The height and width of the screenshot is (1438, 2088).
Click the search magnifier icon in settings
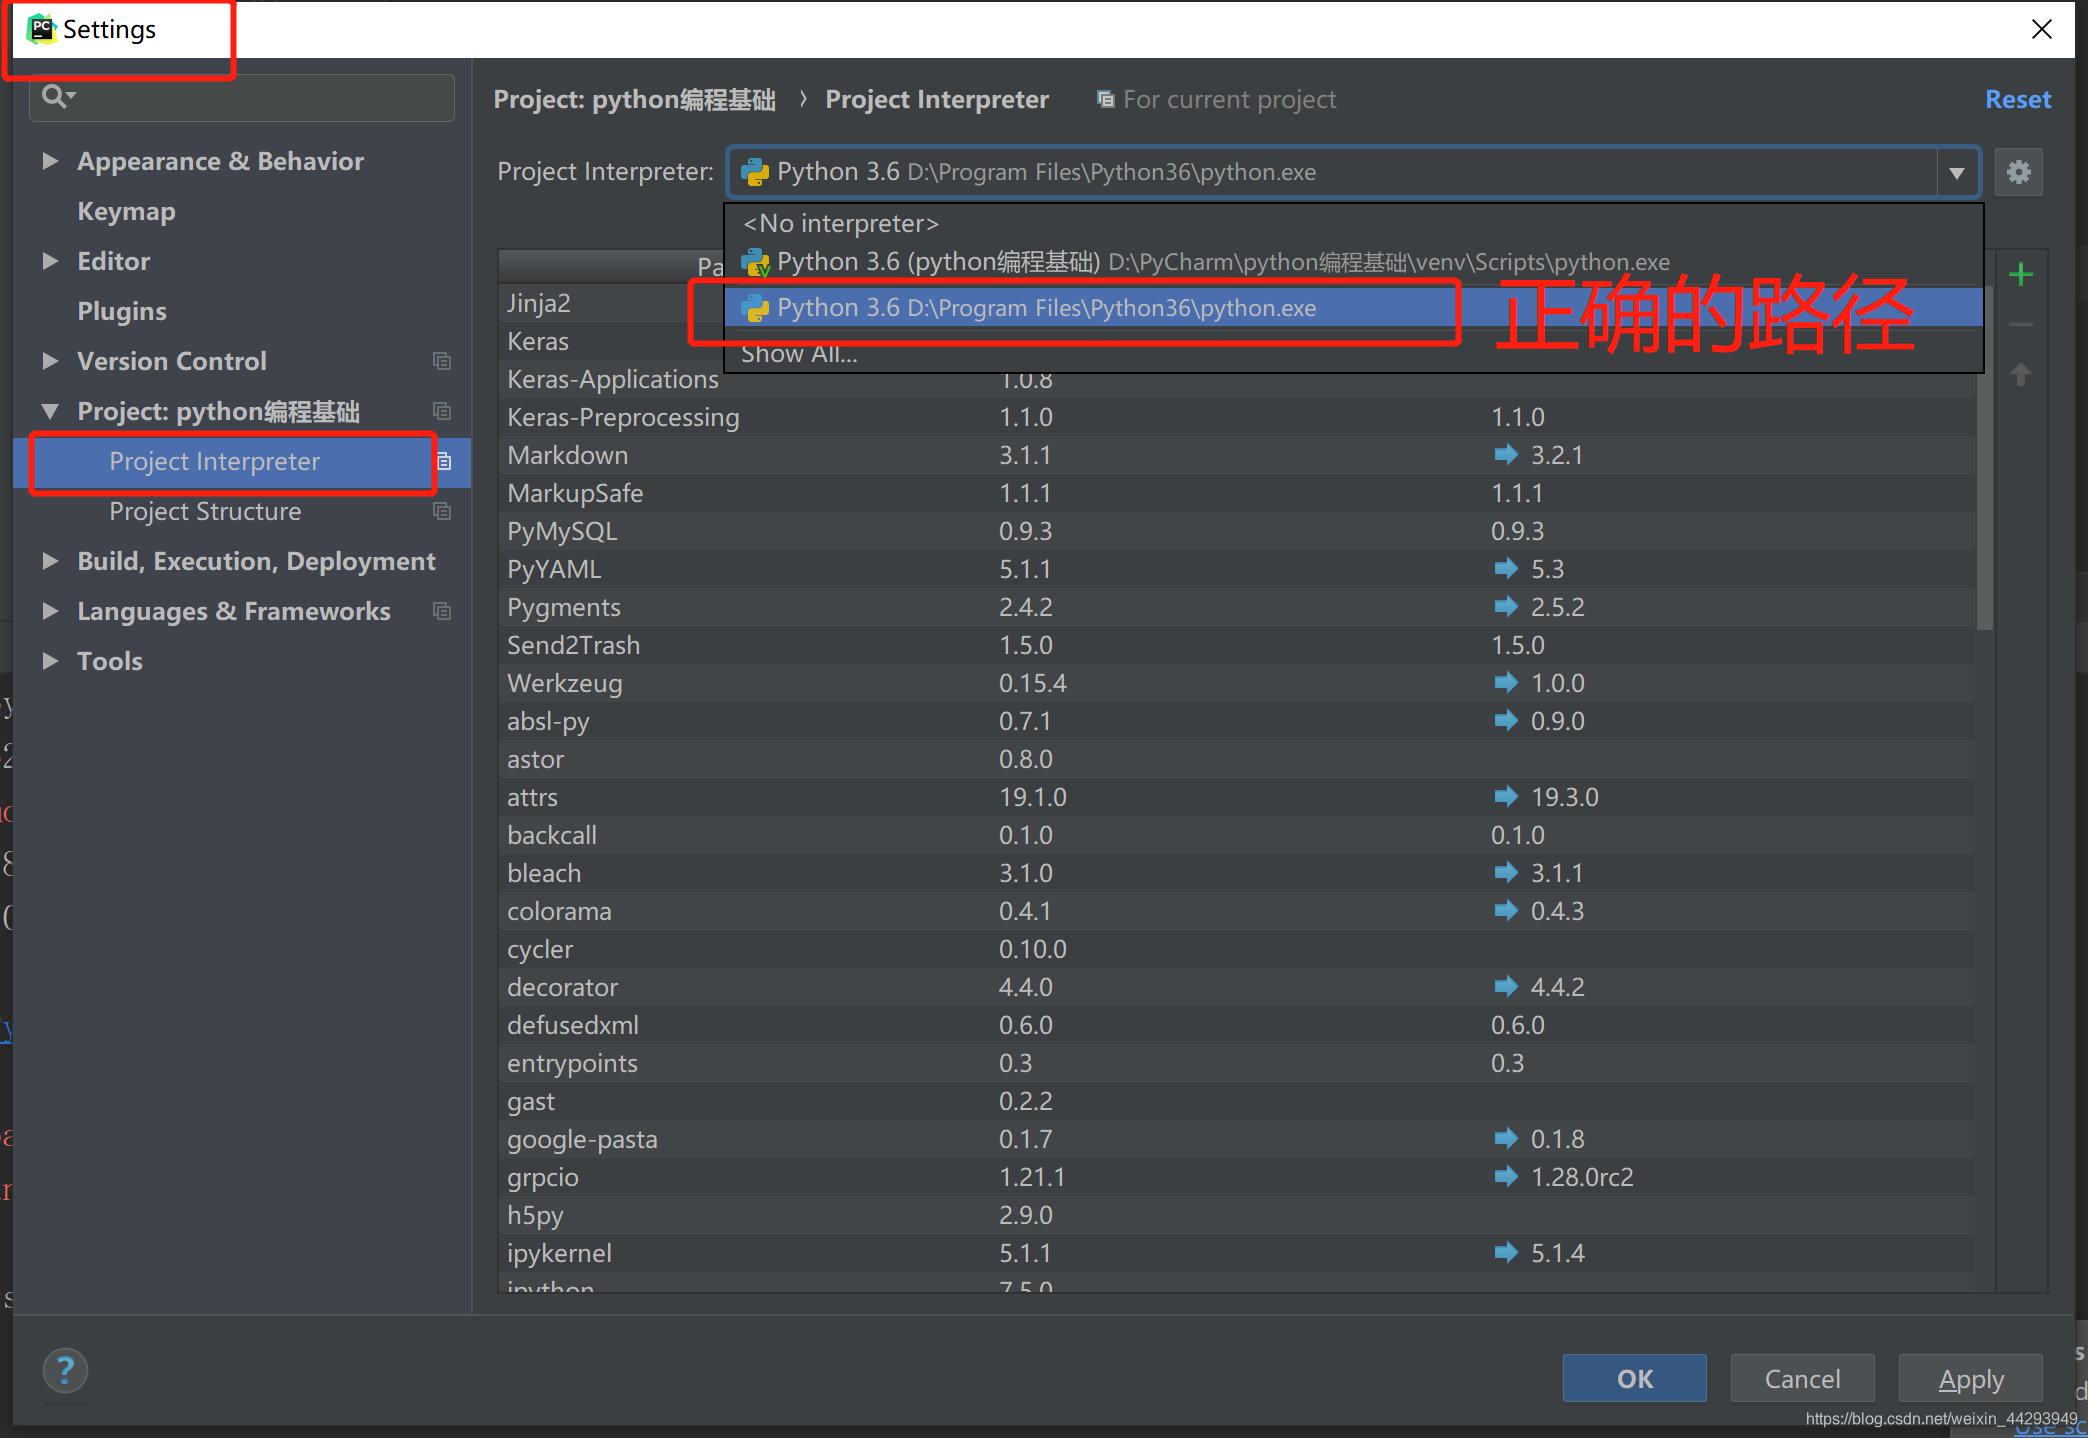pos(57,96)
